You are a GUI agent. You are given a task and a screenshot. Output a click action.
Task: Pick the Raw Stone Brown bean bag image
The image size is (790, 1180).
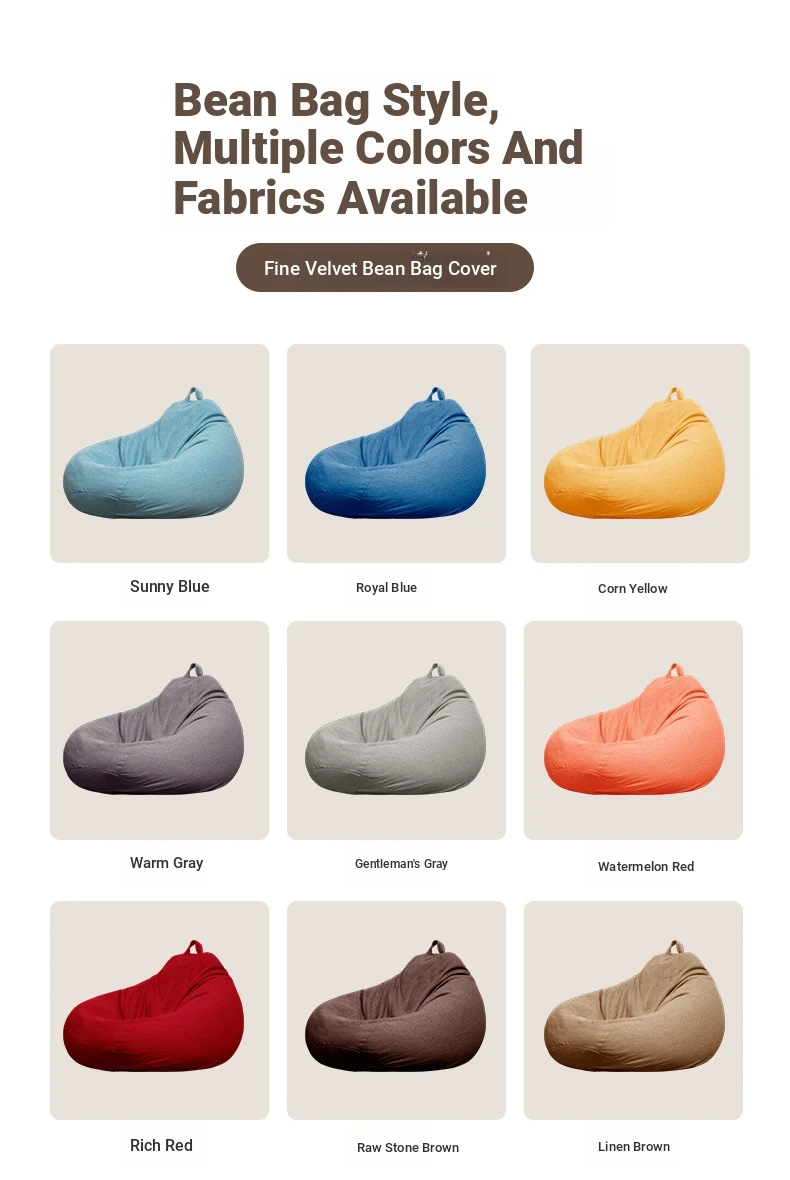coord(397,1010)
